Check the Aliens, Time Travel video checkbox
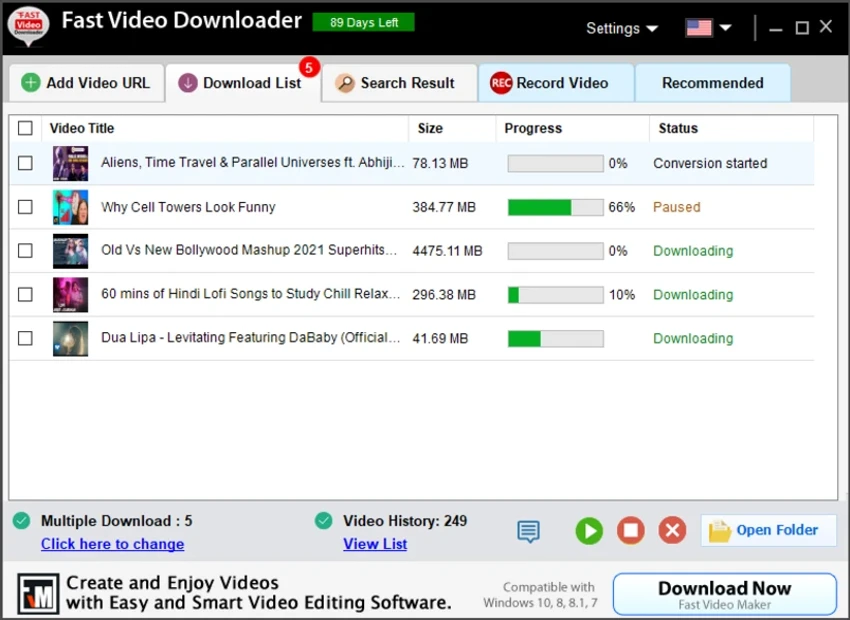 (x=25, y=163)
